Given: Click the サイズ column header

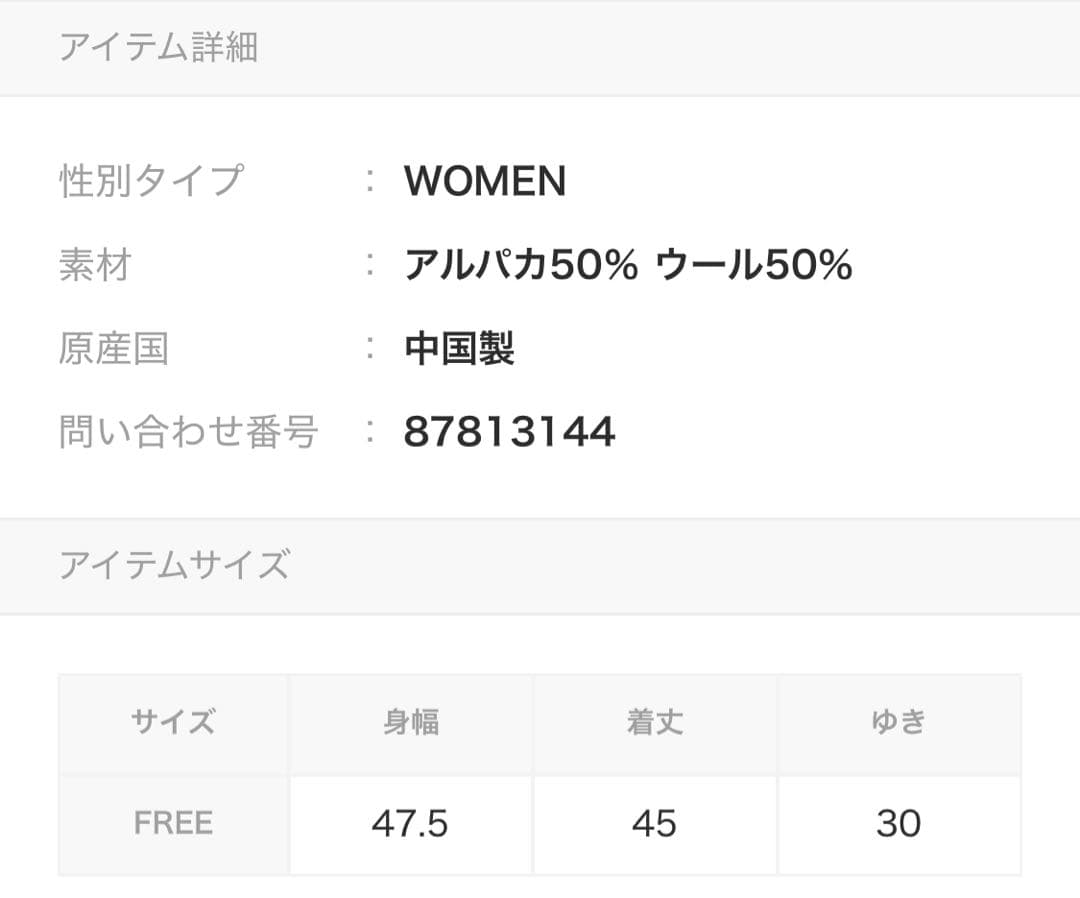Looking at the screenshot, I should pos(173,722).
